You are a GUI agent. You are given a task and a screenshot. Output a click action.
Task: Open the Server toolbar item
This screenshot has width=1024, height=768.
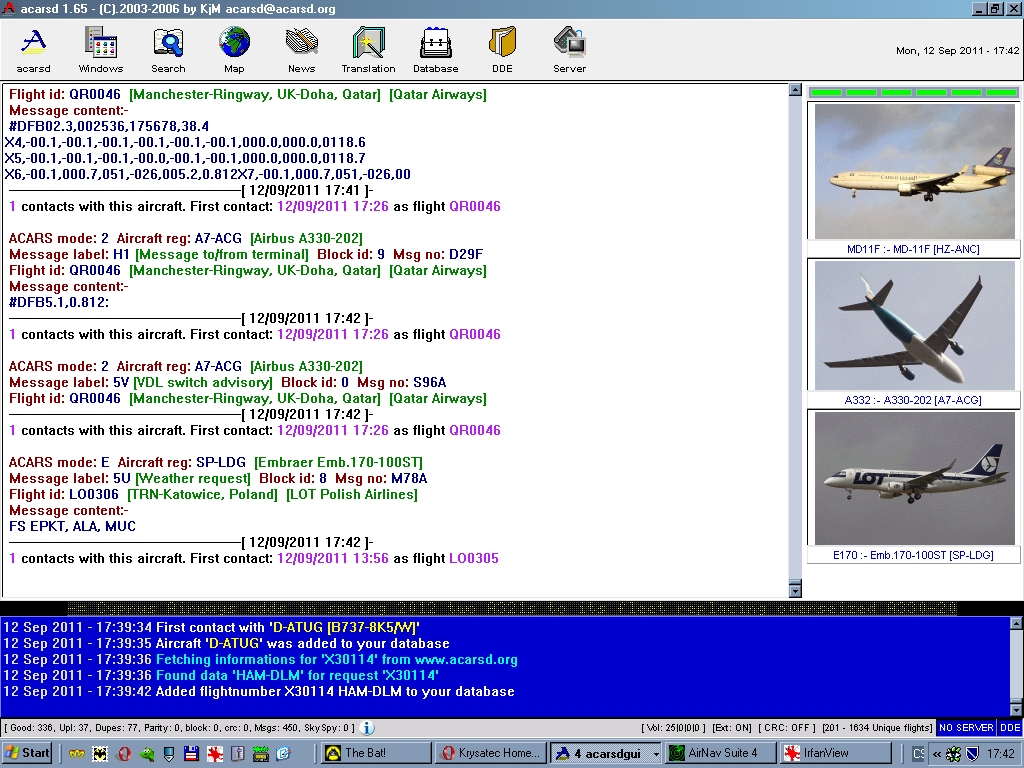[x=569, y=50]
